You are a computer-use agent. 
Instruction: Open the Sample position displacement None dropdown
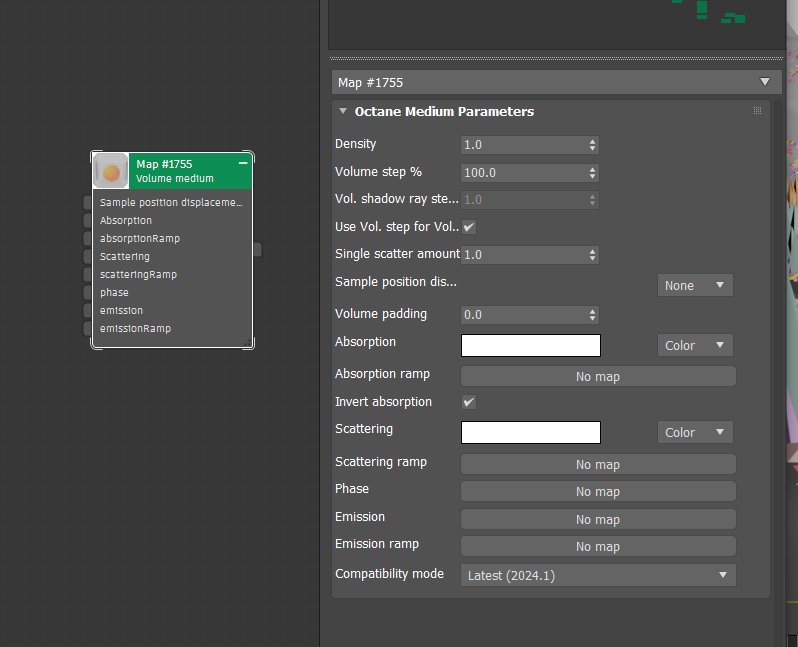[x=695, y=285]
